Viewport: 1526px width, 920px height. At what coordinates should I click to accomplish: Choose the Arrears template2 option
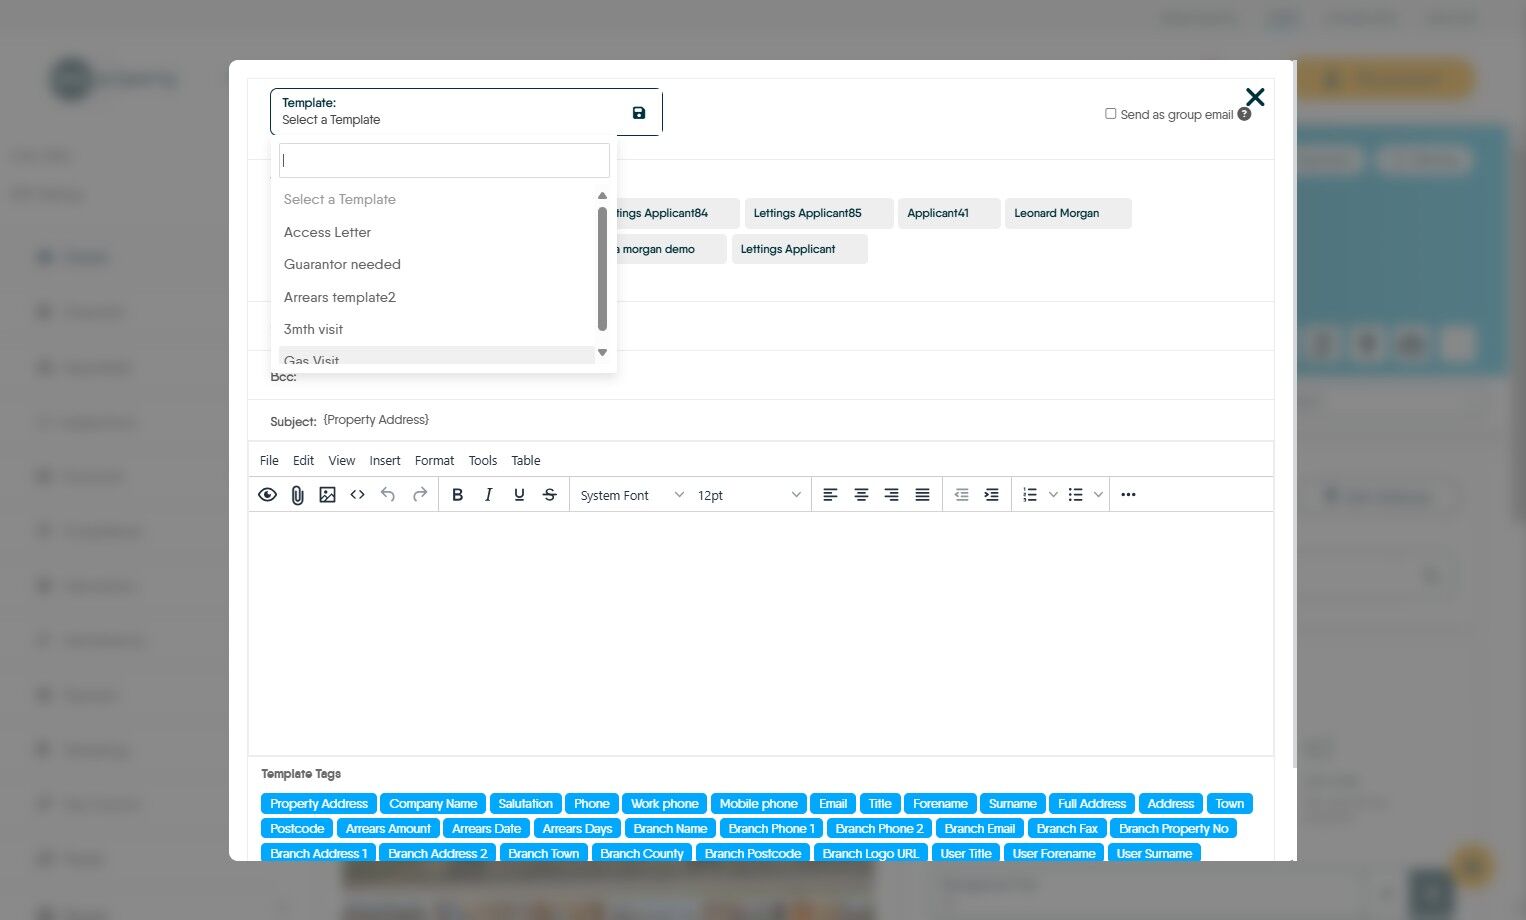tap(437, 297)
